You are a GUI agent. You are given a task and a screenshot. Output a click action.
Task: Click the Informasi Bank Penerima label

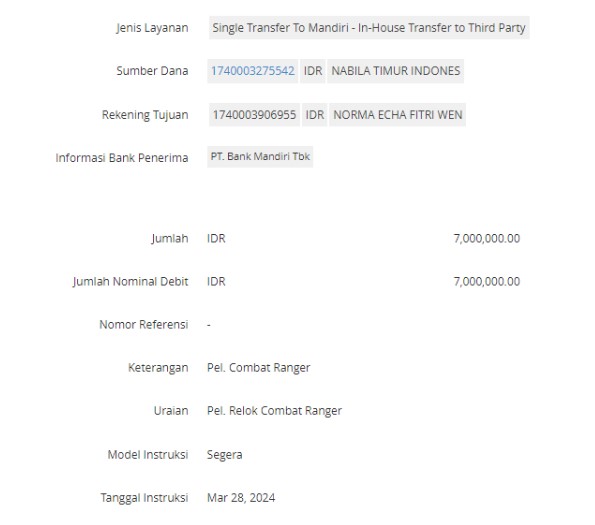122,158
